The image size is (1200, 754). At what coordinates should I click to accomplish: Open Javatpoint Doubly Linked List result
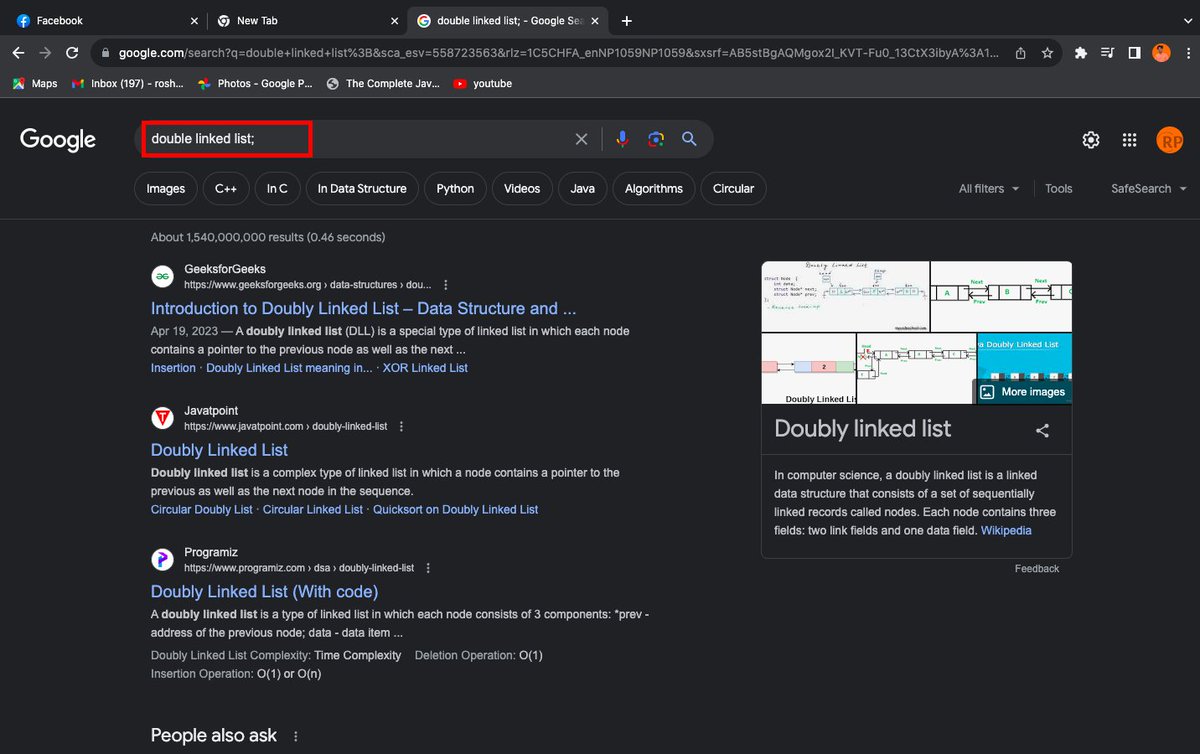[219, 450]
